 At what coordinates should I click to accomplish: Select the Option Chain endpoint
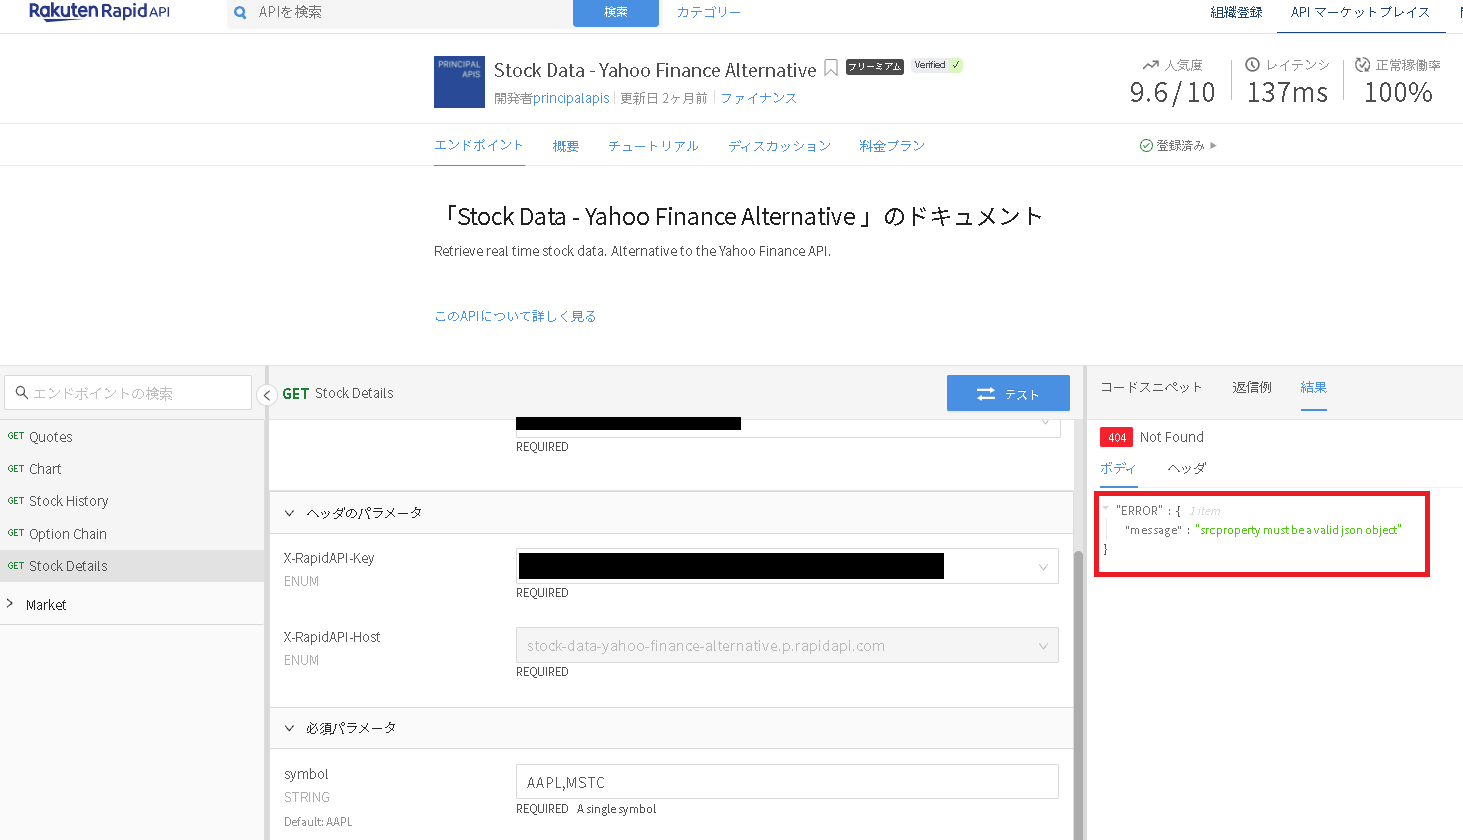[x=67, y=534]
